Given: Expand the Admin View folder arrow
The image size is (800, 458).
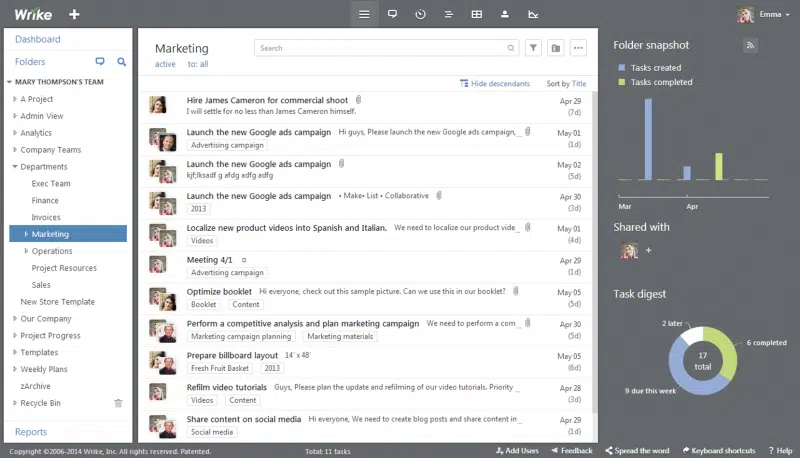Looking at the screenshot, I should tap(15, 116).
